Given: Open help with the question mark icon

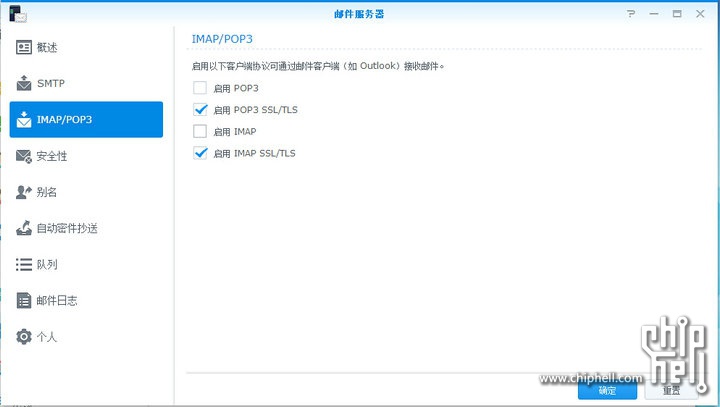Looking at the screenshot, I should [631, 14].
